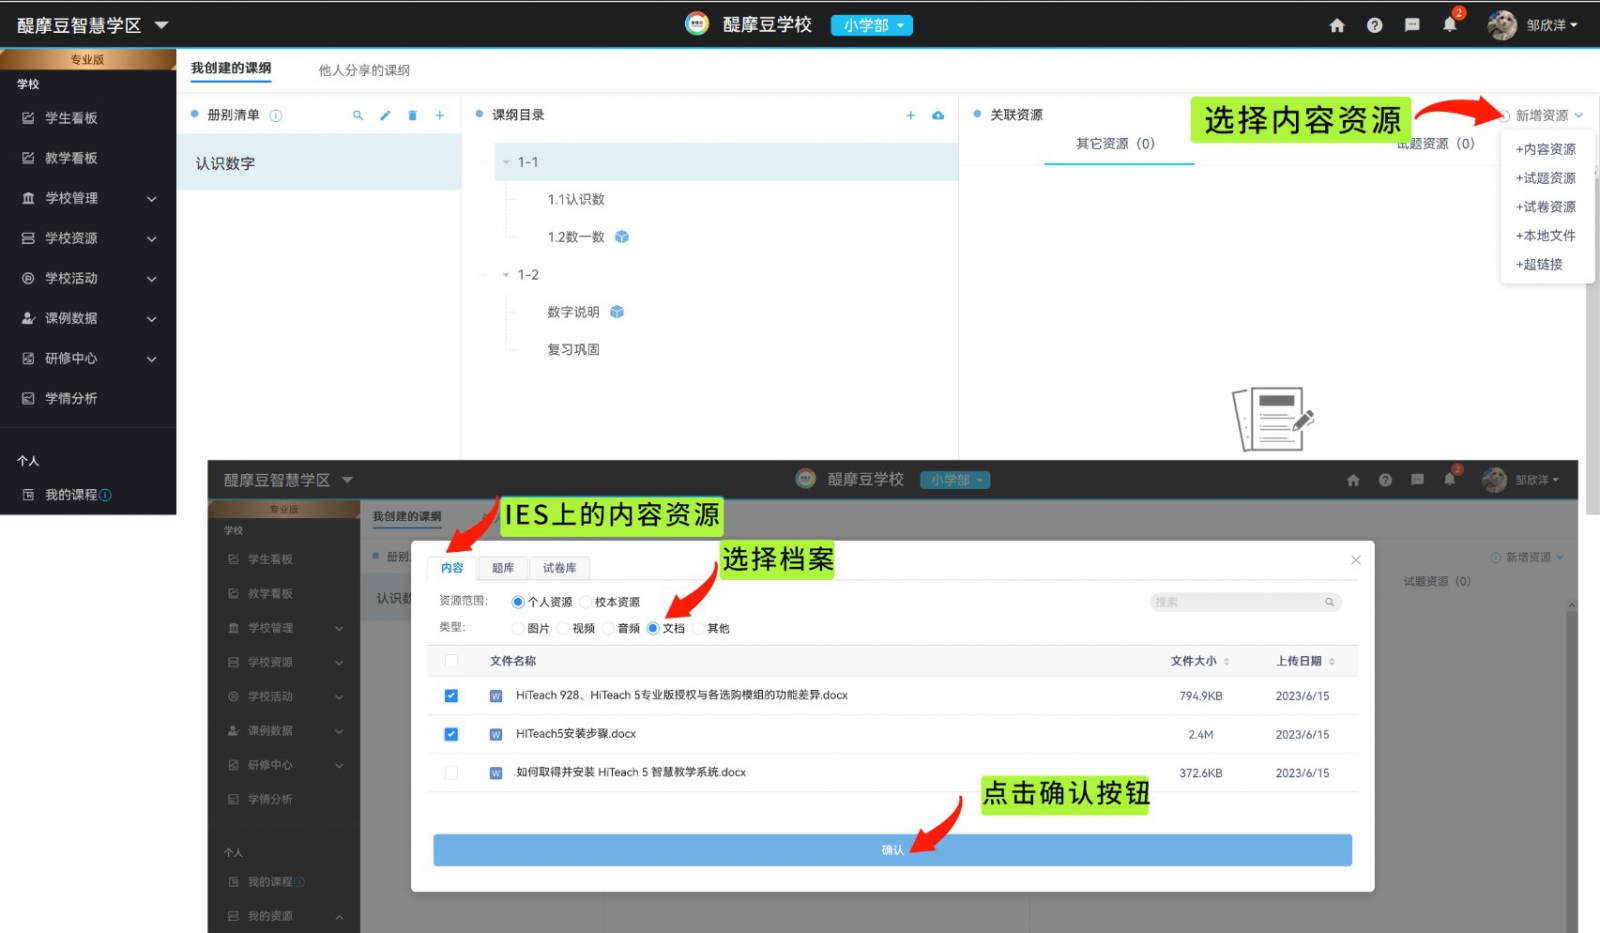Open the help question mark icon
The height and width of the screenshot is (933, 1600).
(1375, 26)
